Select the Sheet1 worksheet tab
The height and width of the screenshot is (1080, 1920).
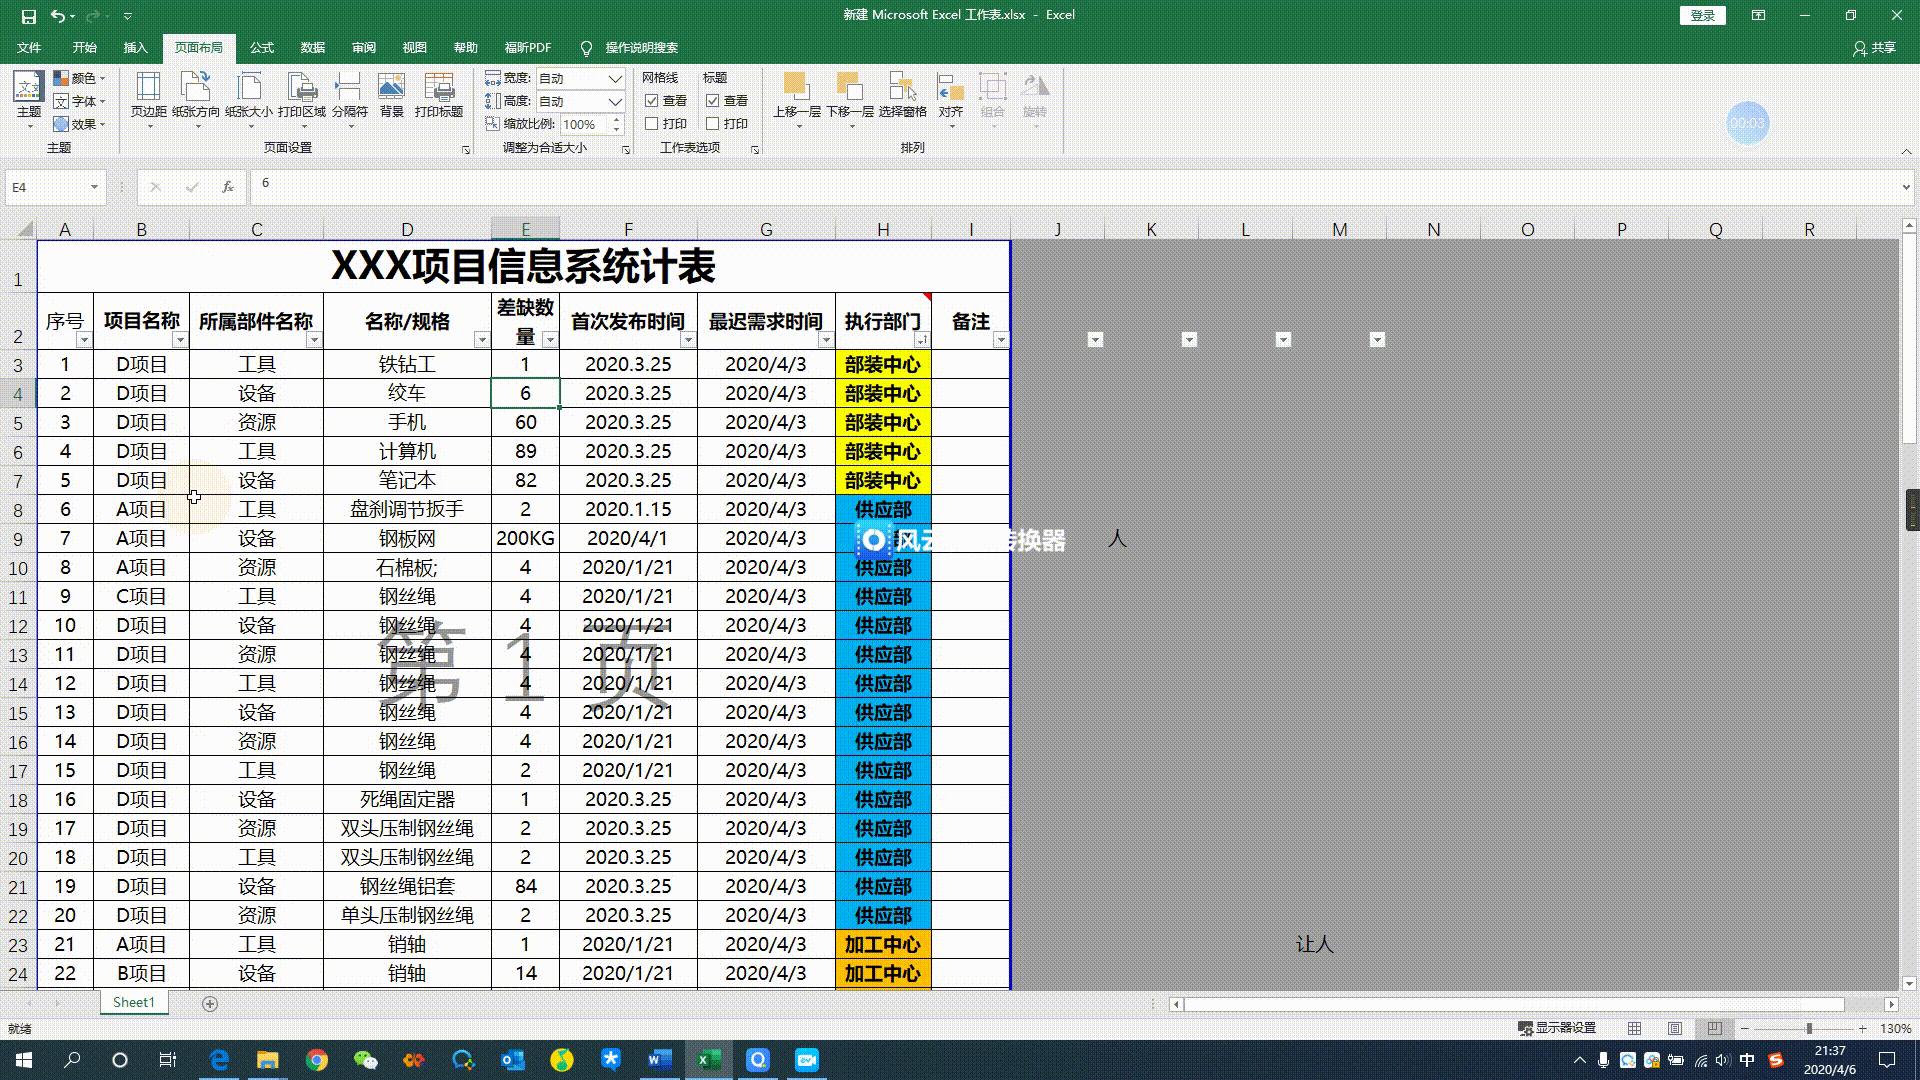[133, 1002]
